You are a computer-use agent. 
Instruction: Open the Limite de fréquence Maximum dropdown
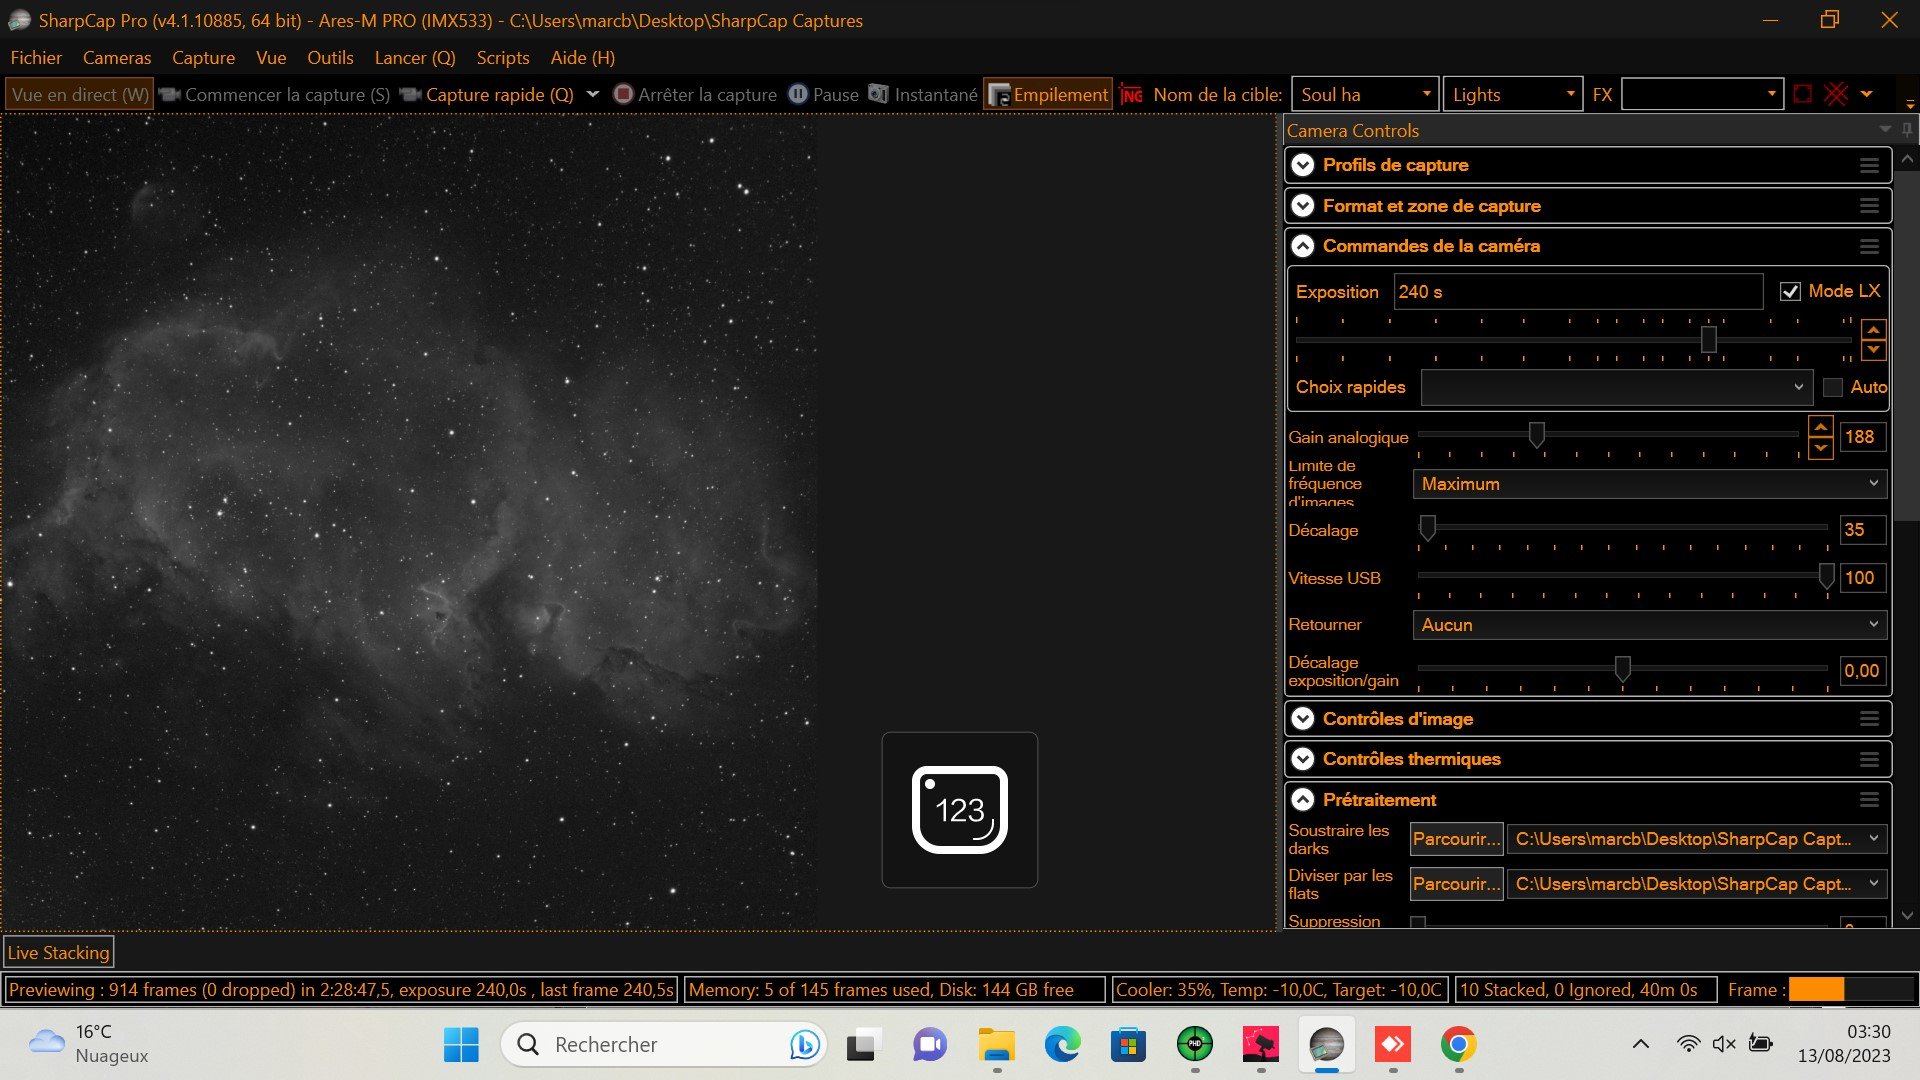(x=1649, y=484)
